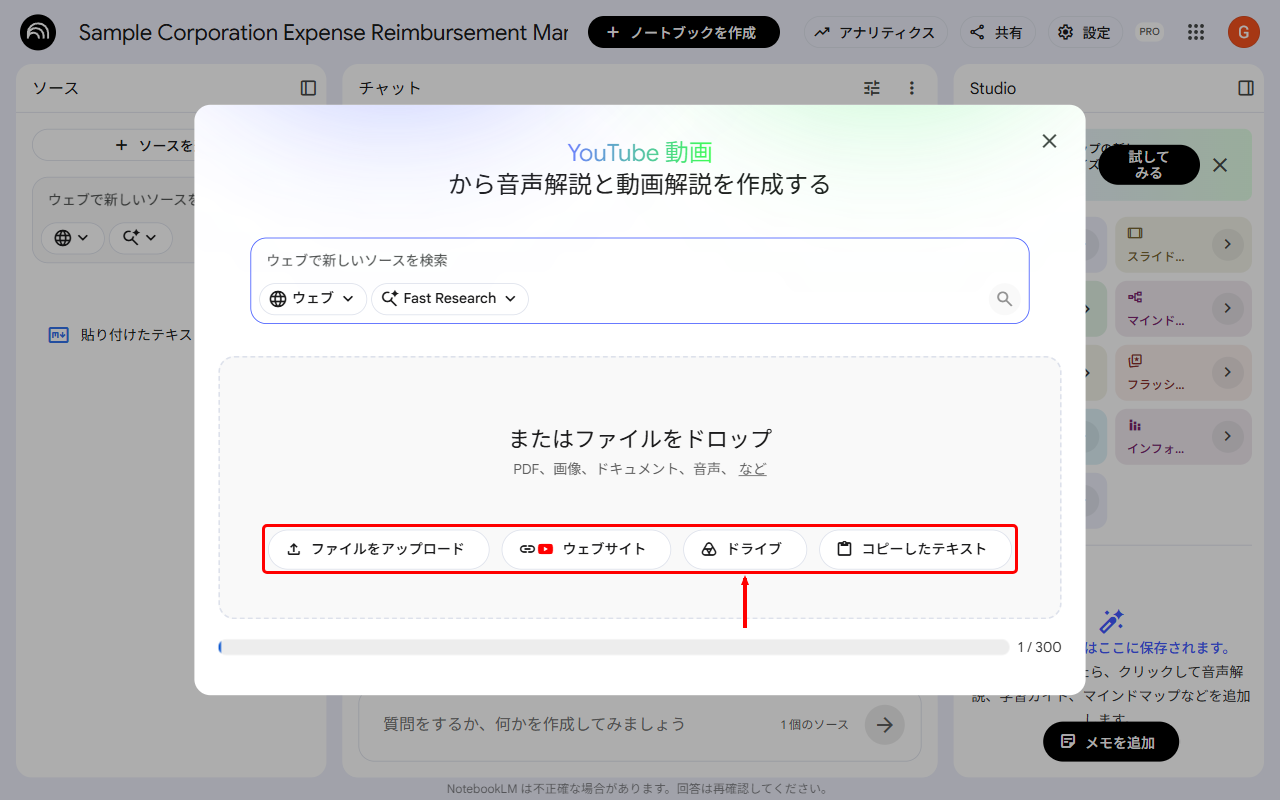Click the notebook title text
This screenshot has width=1280, height=800.
[x=323, y=33]
